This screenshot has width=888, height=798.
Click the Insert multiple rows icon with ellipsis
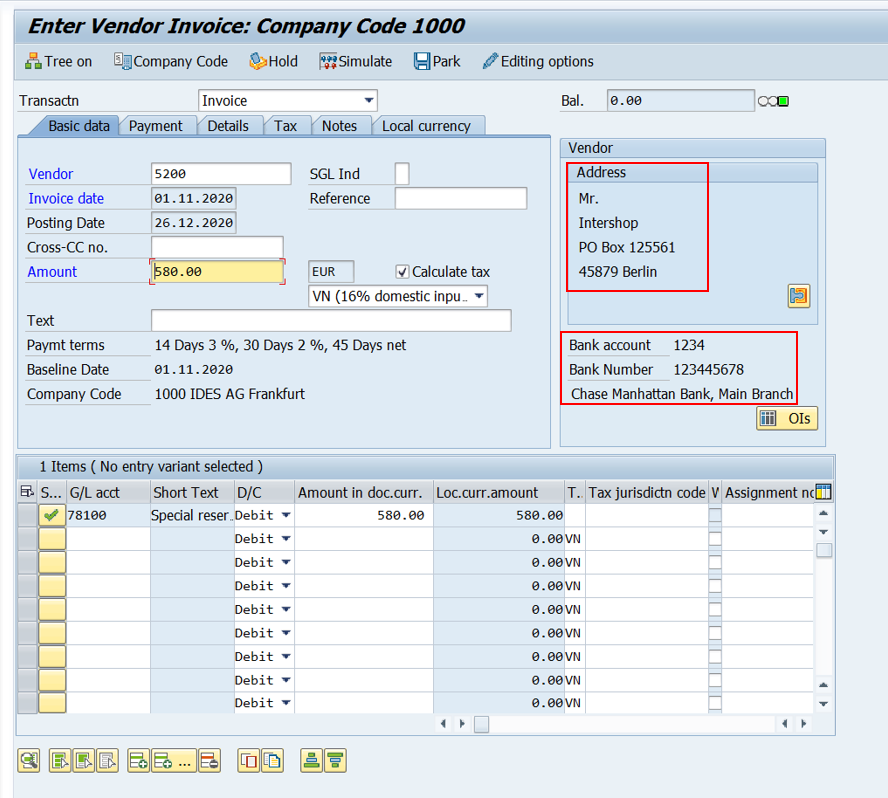(173, 761)
